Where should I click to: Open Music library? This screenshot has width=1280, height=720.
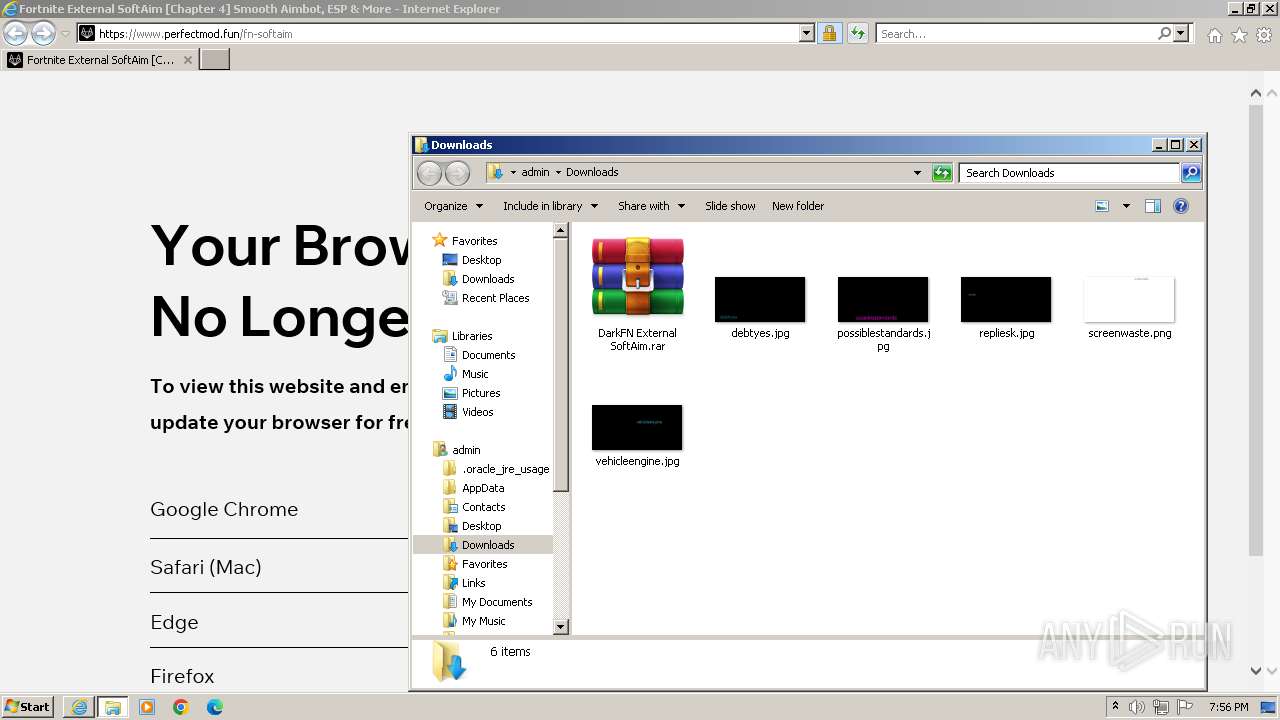pos(475,374)
